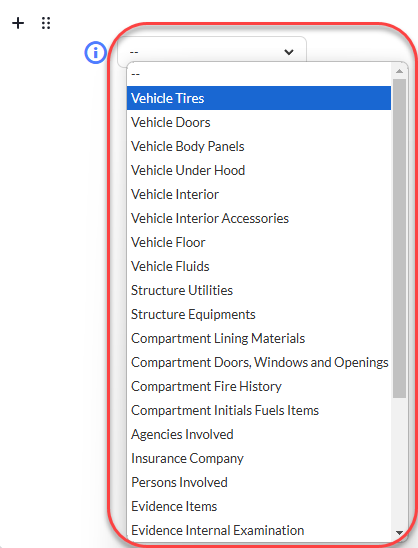Select the blank "--" list option

(x=259, y=74)
